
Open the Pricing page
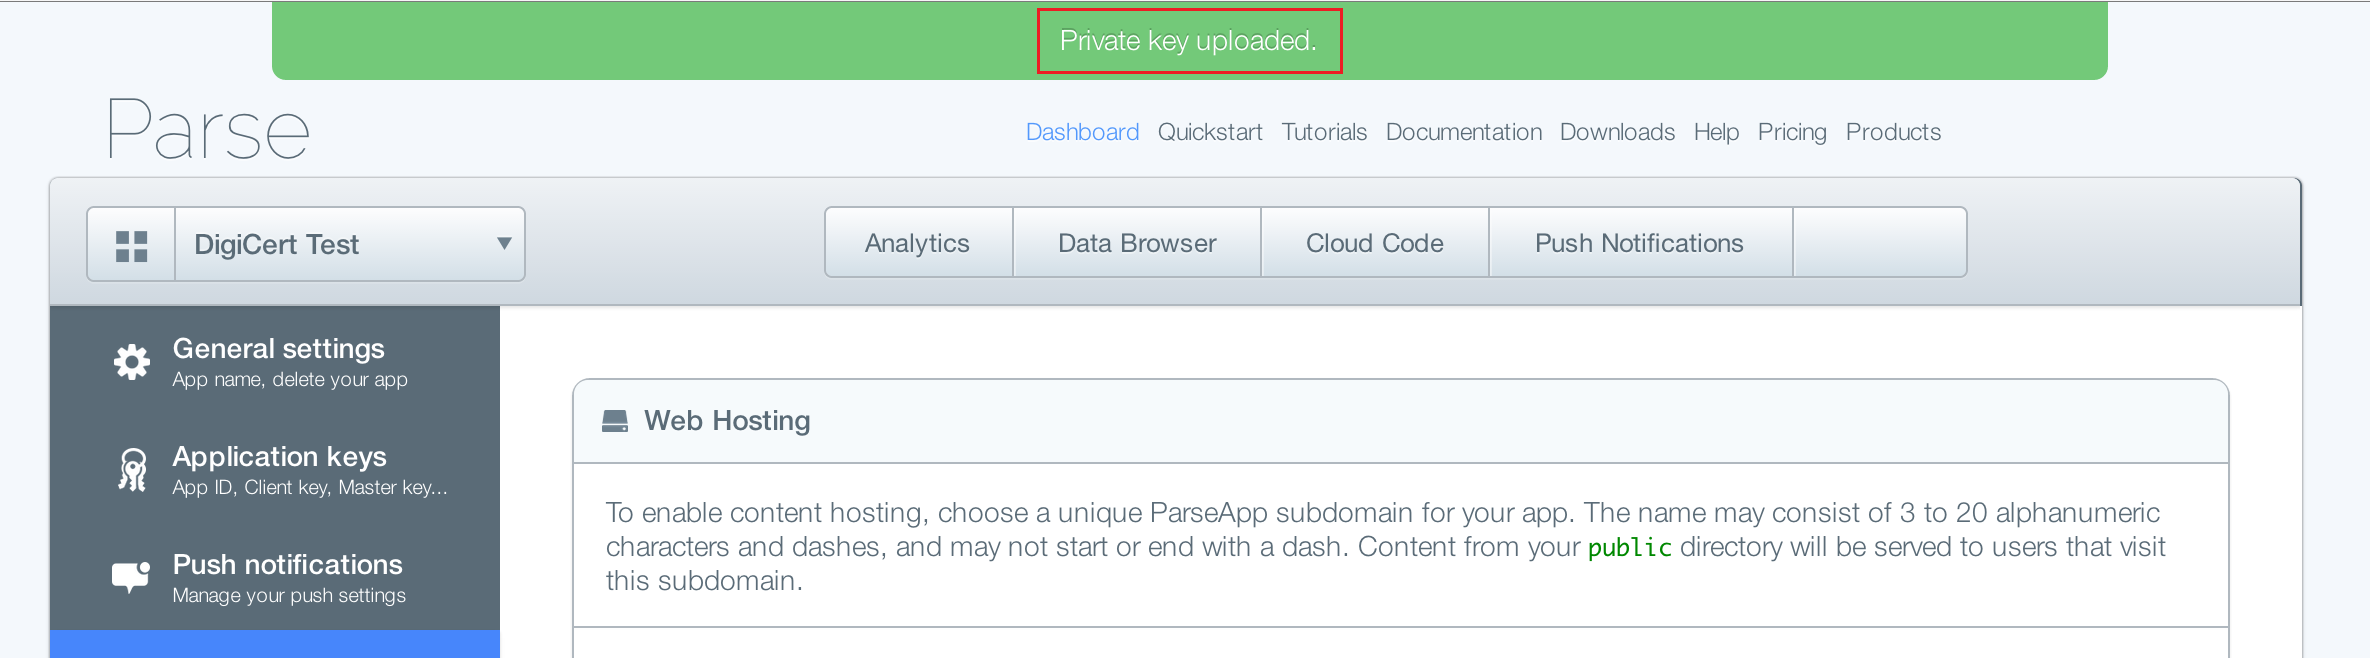[1792, 132]
